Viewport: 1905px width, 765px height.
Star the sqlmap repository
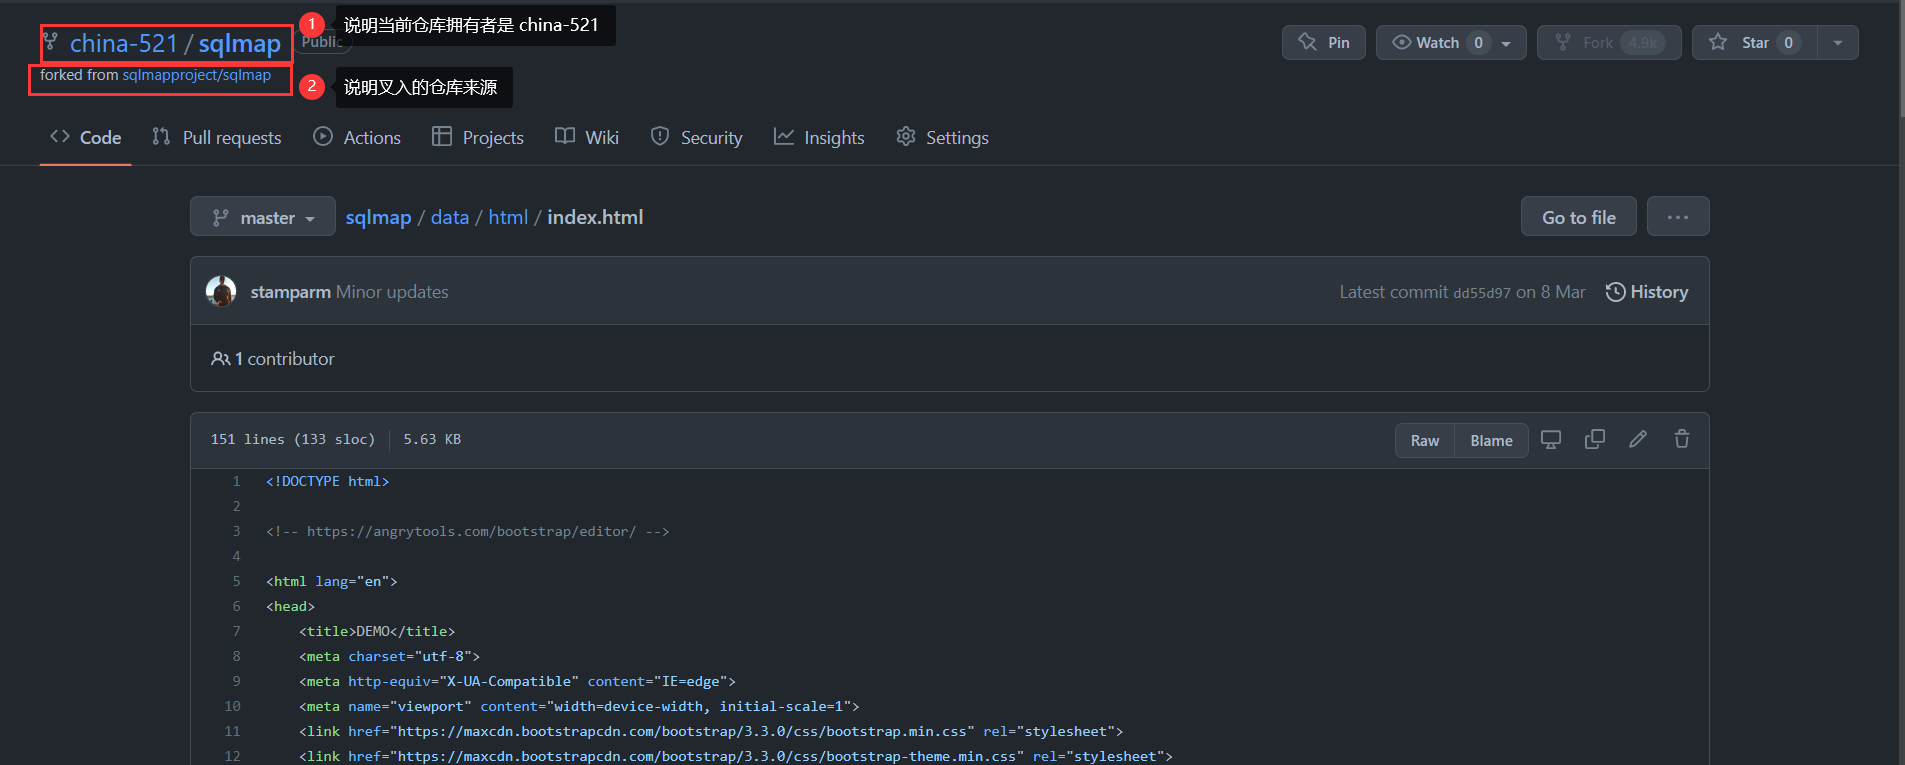[x=1754, y=43]
